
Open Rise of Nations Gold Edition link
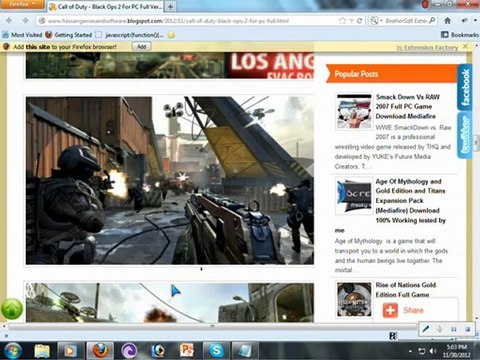click(406, 290)
